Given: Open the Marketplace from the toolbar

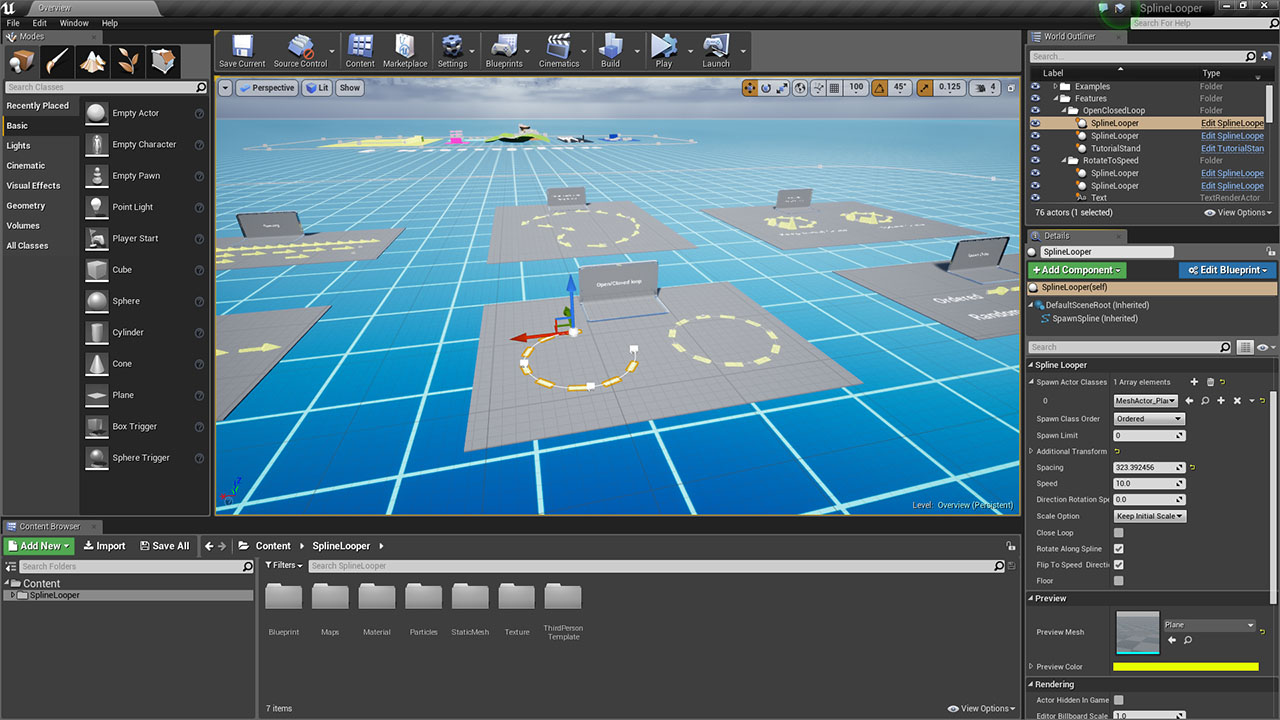Looking at the screenshot, I should point(405,50).
